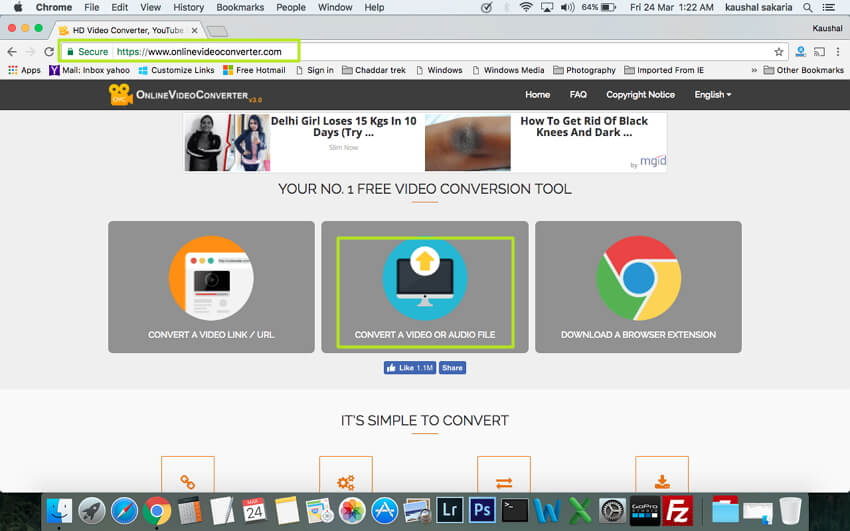850x531 pixels.
Task: Click the OnlineVideoConverter camera logo
Action: pos(120,94)
